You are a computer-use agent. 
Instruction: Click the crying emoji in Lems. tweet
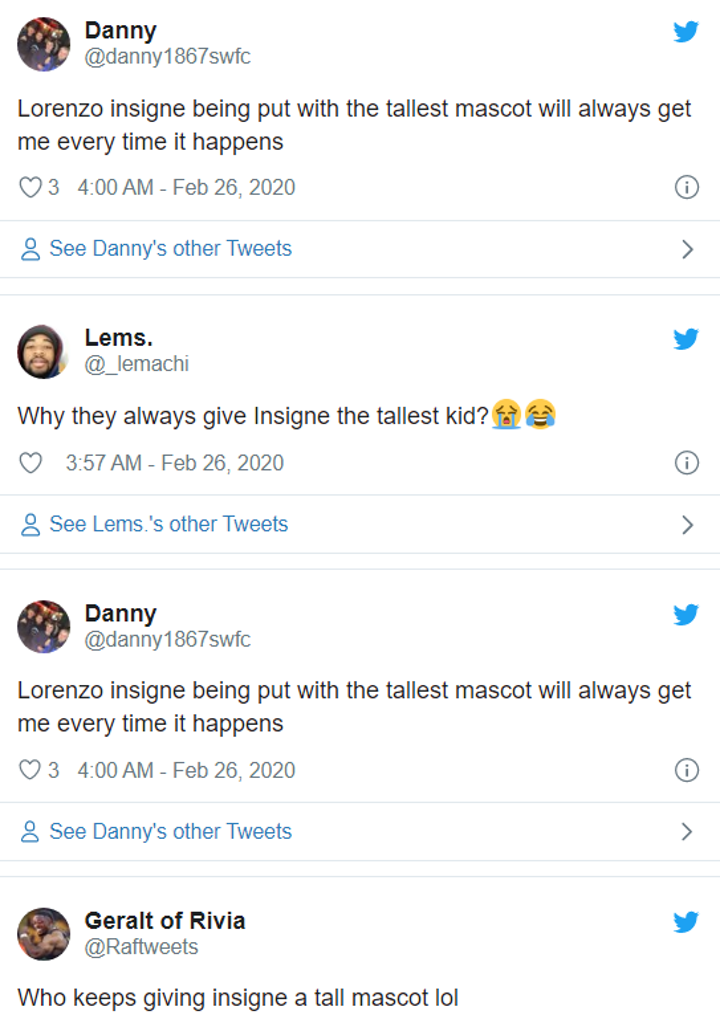pyautogui.click(x=507, y=414)
